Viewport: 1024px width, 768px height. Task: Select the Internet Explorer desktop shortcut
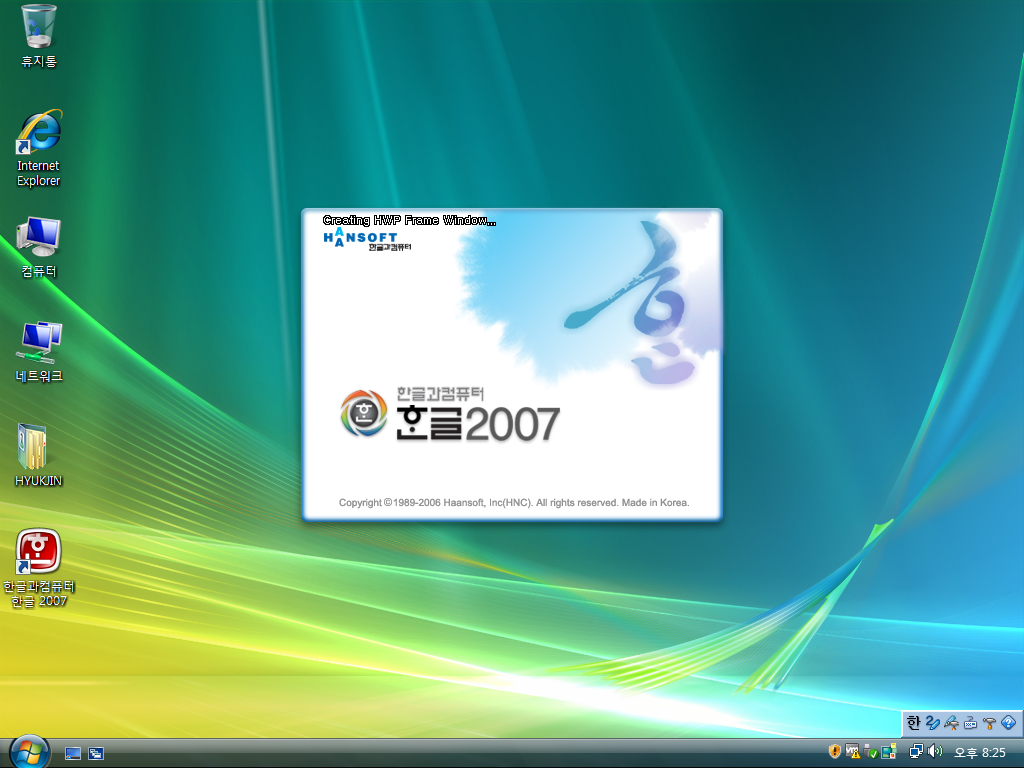pos(39,148)
